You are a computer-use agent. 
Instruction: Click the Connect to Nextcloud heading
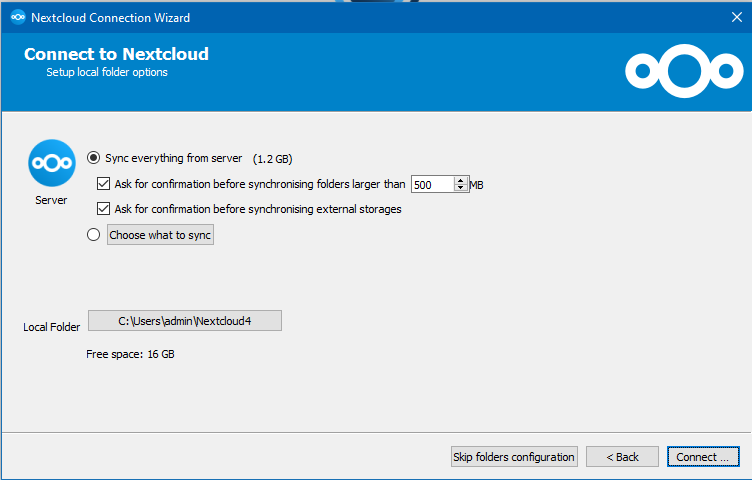pyautogui.click(x=116, y=54)
